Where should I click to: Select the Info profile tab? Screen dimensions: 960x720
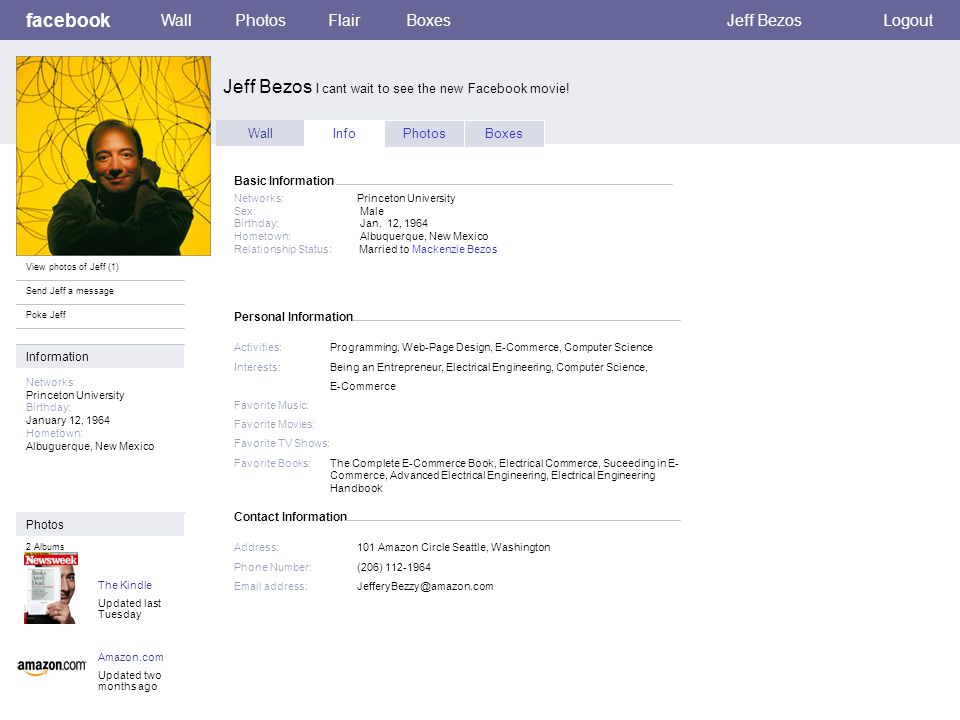point(344,133)
